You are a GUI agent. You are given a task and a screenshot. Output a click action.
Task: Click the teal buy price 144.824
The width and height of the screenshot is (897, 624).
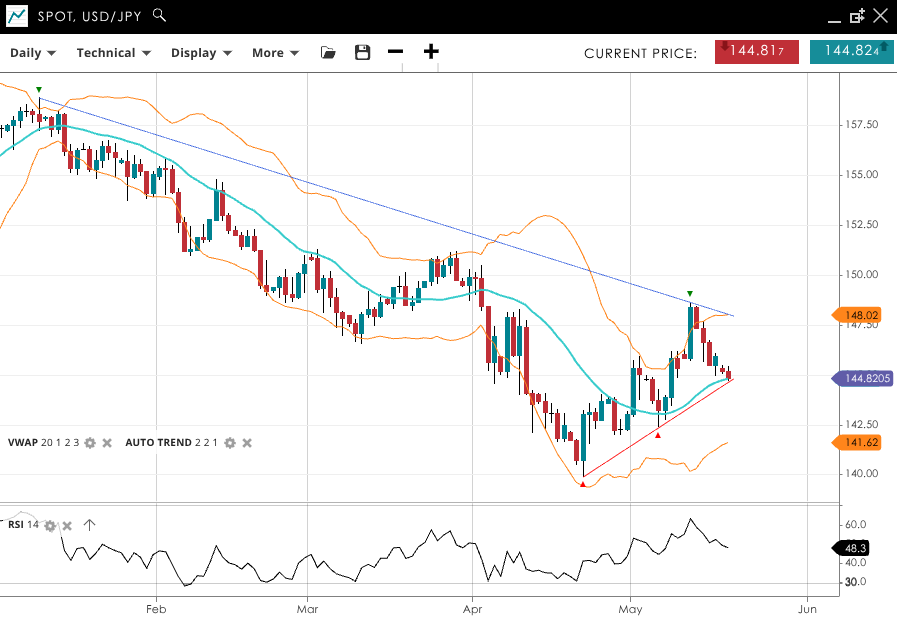pyautogui.click(x=851, y=52)
